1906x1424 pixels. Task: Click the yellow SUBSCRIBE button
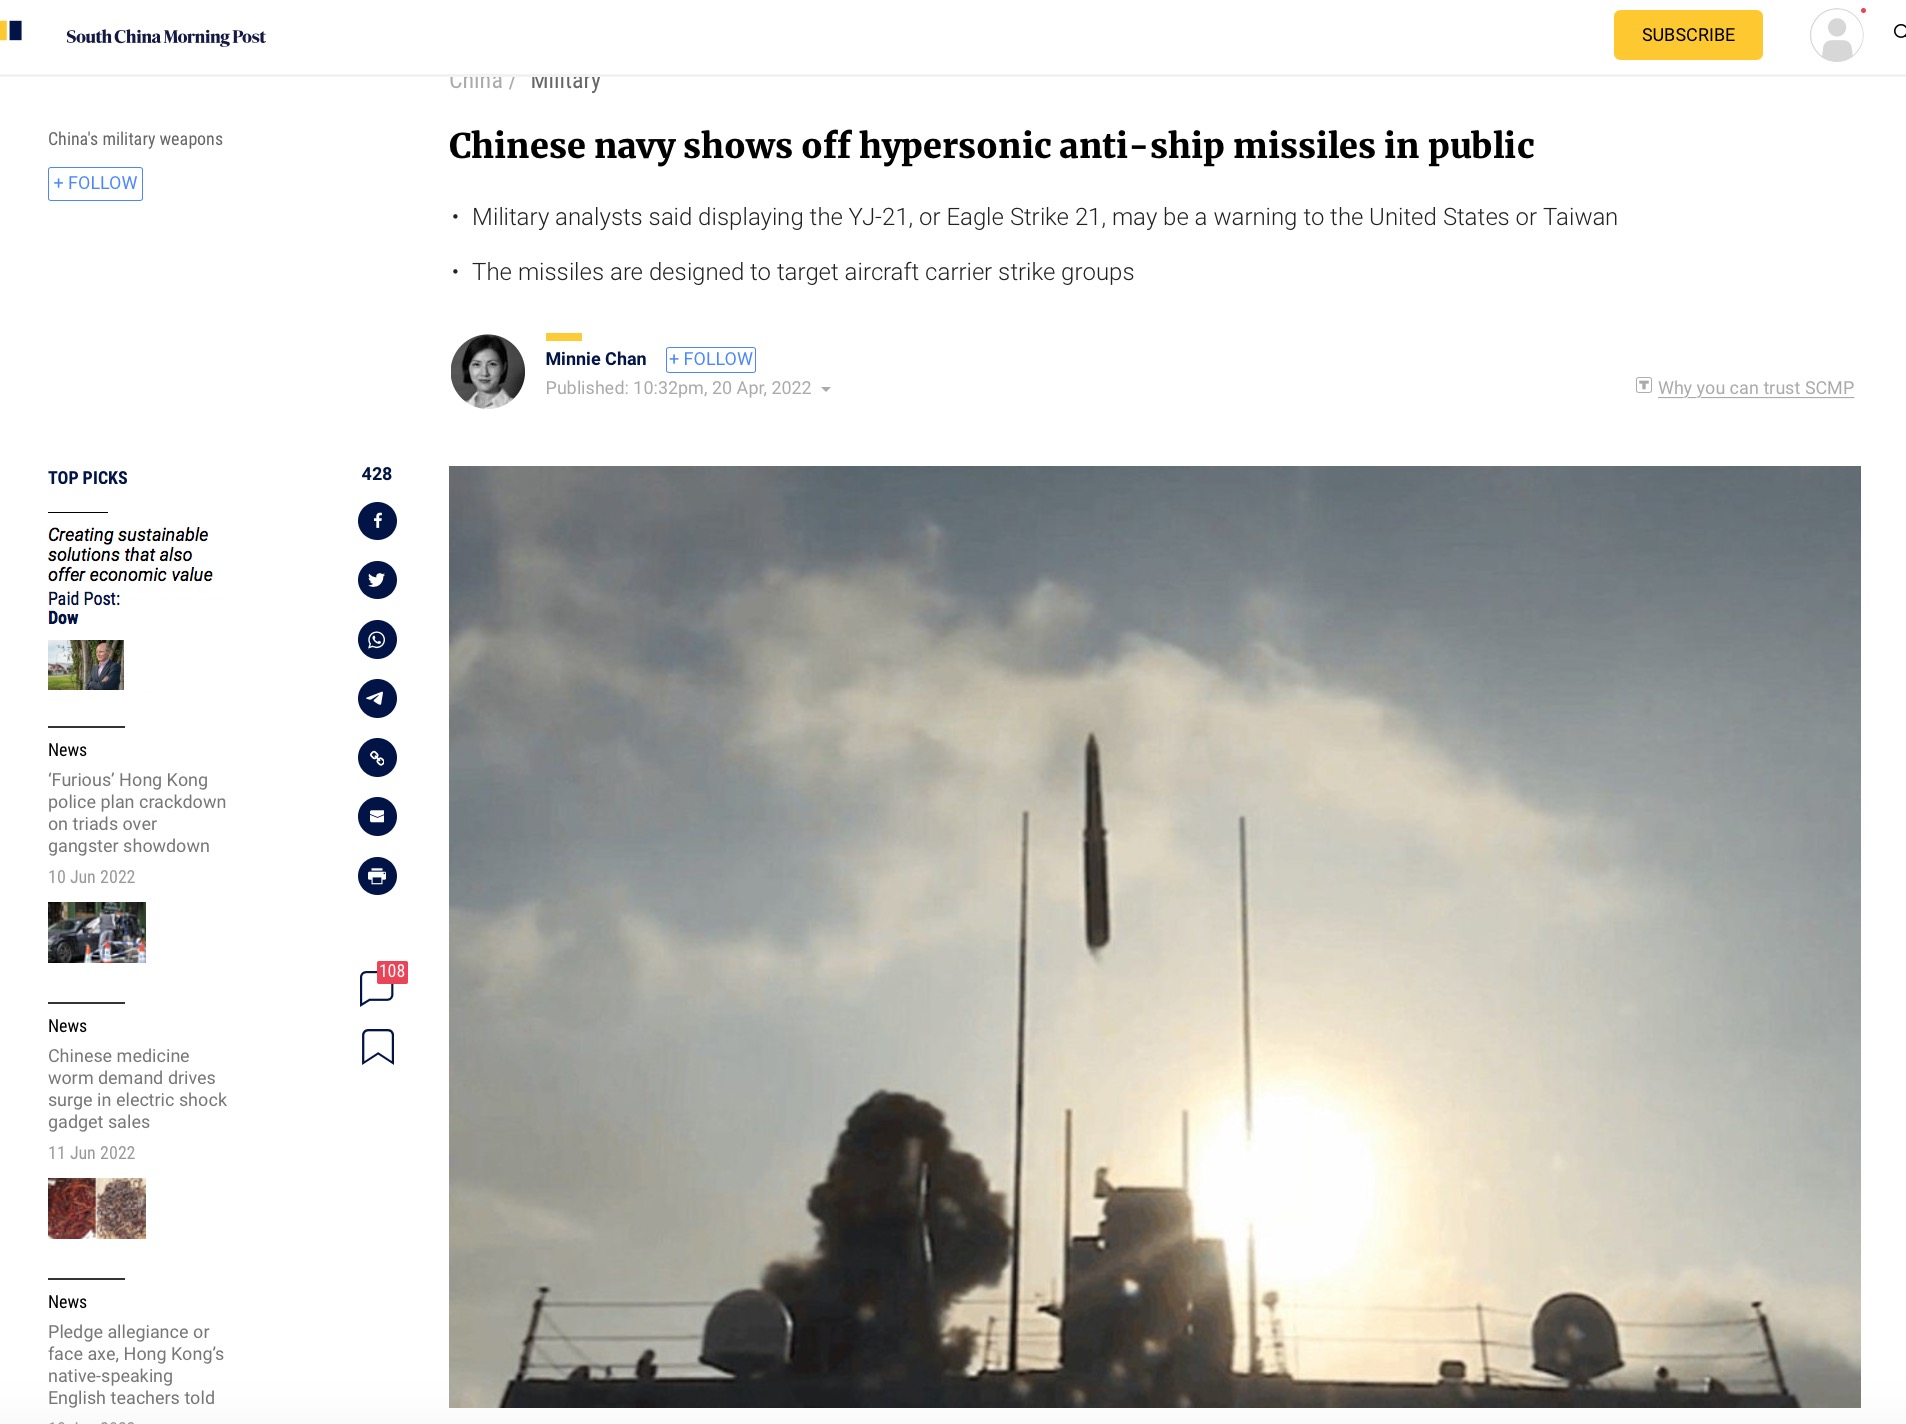1688,35
